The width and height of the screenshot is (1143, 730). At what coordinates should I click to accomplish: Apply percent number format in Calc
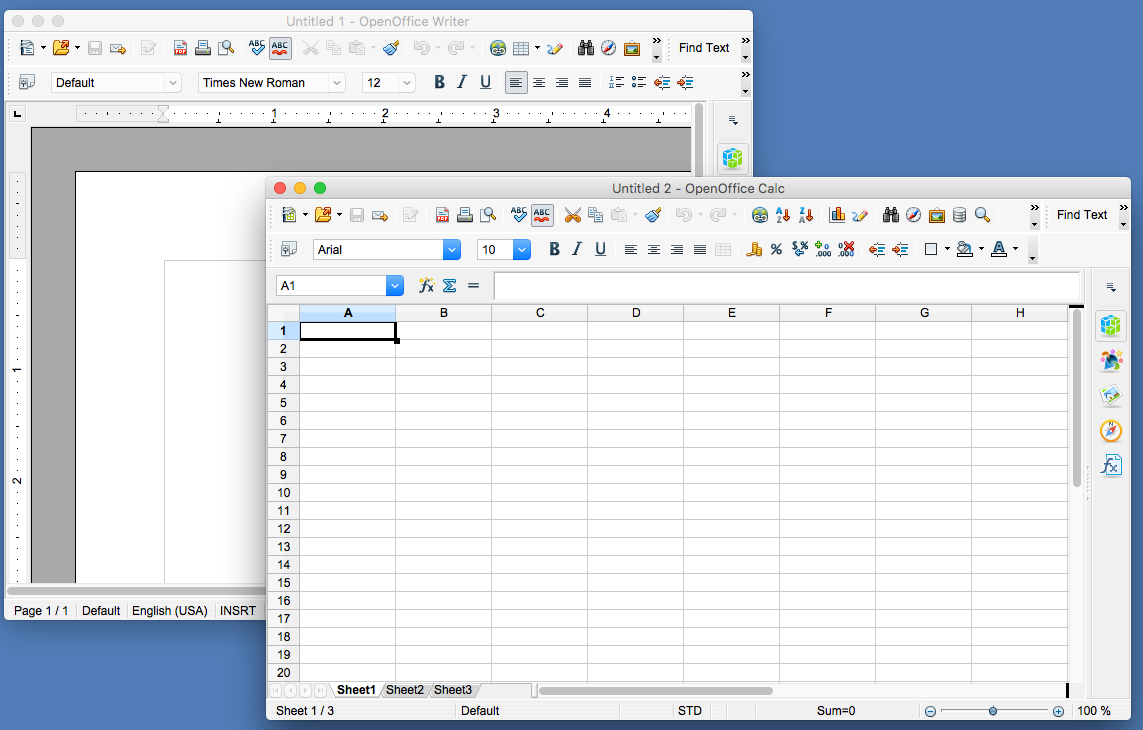[x=776, y=250]
